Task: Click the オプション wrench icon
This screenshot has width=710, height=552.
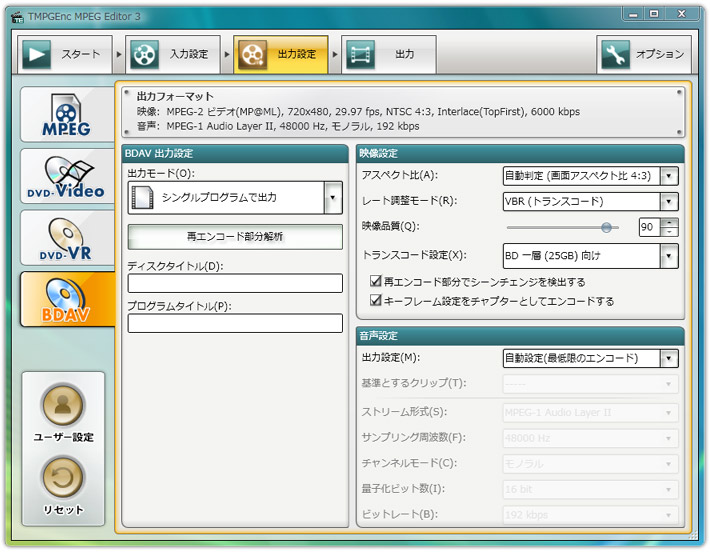Action: point(615,54)
